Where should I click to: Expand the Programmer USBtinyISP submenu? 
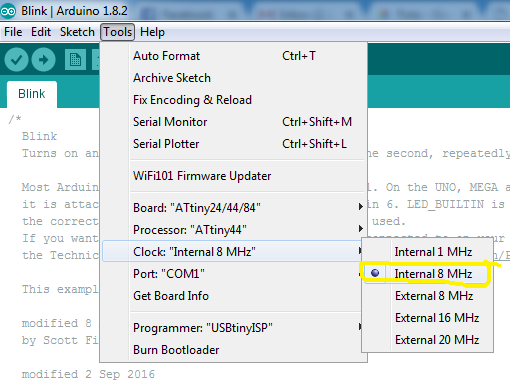tap(233, 328)
